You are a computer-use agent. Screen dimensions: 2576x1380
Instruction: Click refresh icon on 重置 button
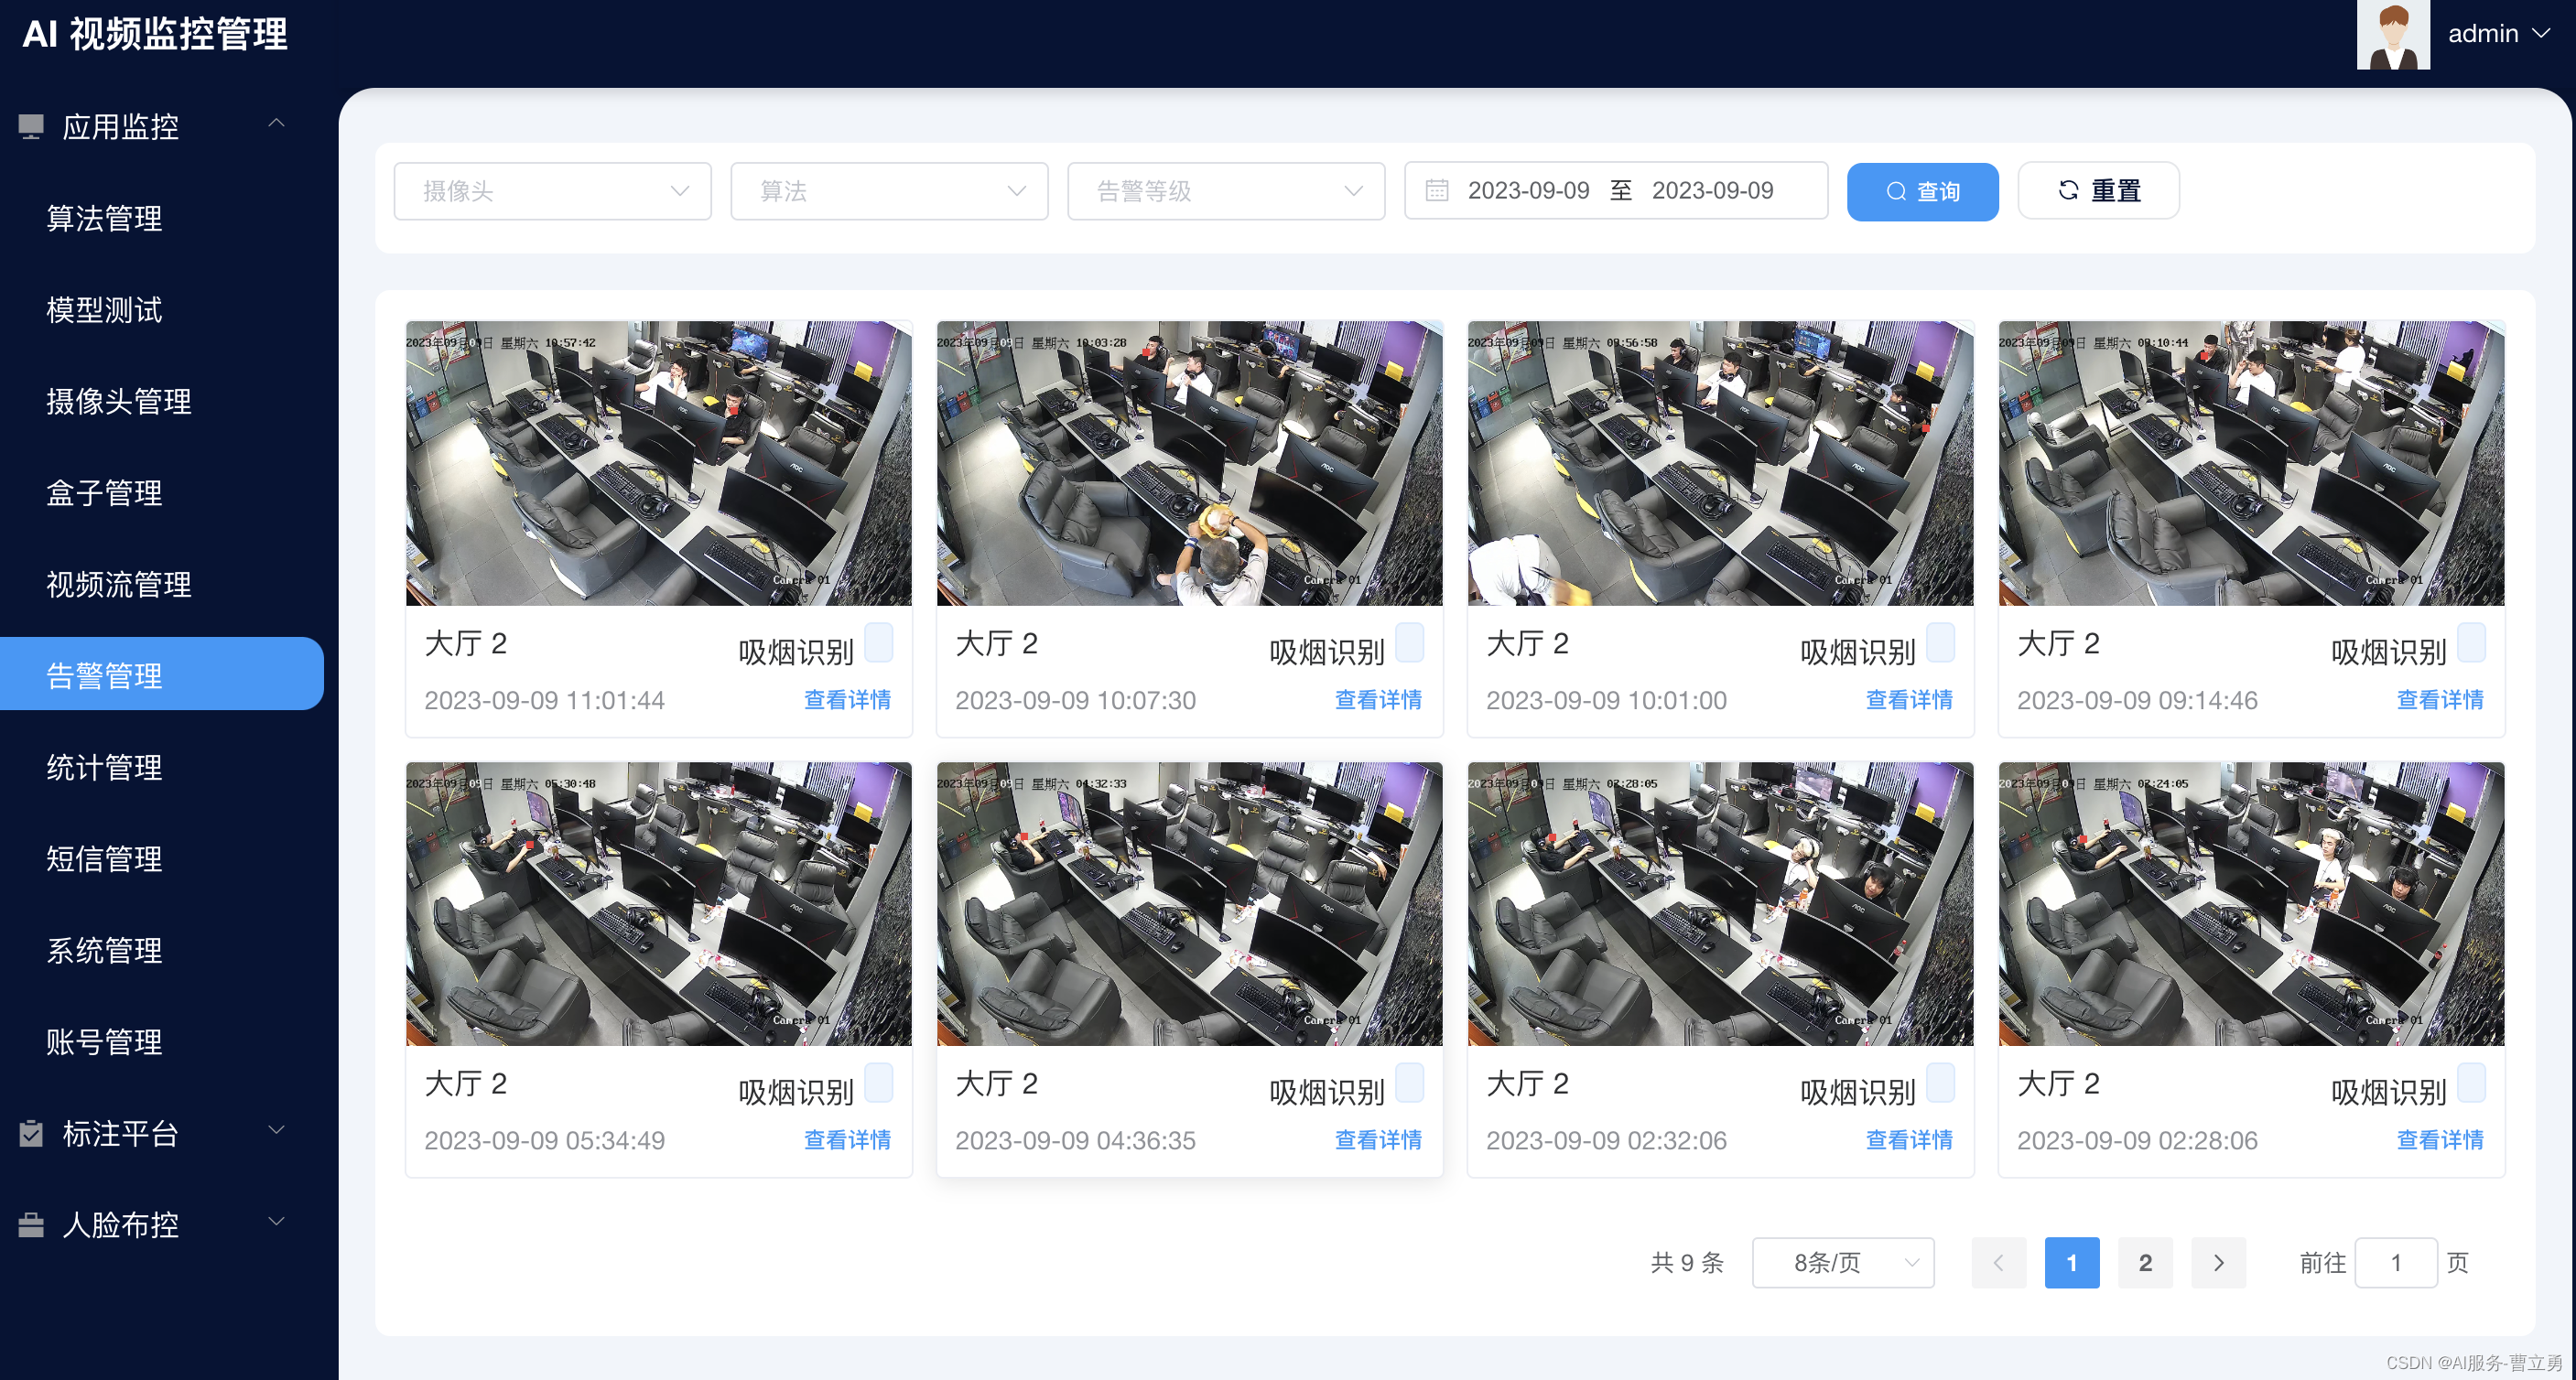tap(2068, 190)
